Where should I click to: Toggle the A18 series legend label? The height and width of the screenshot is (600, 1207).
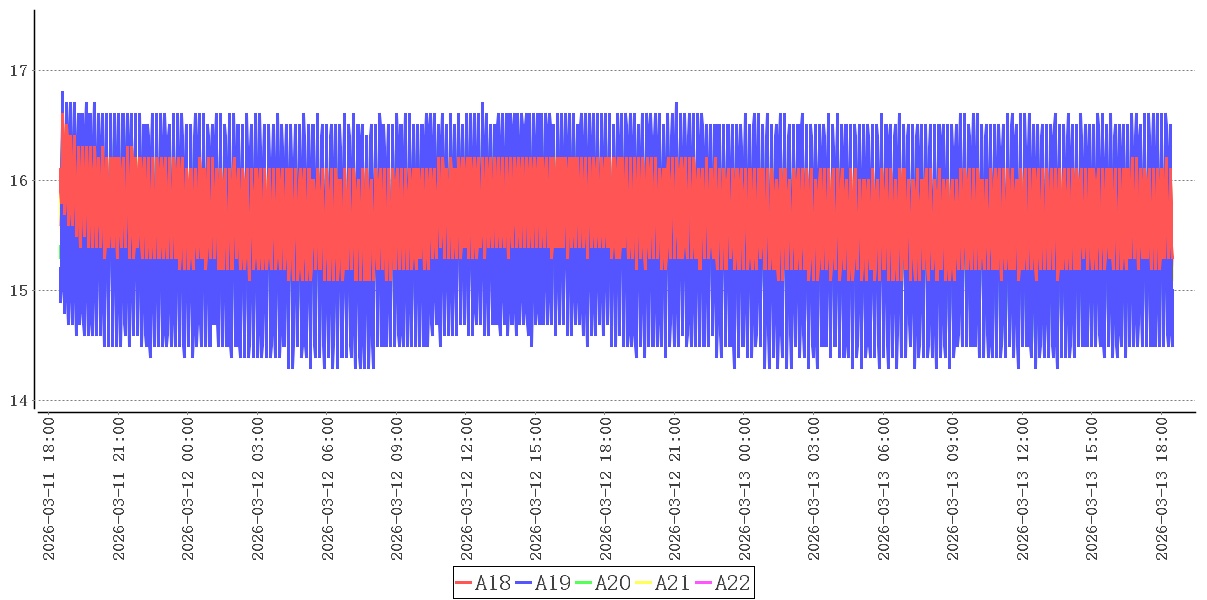(x=493, y=583)
